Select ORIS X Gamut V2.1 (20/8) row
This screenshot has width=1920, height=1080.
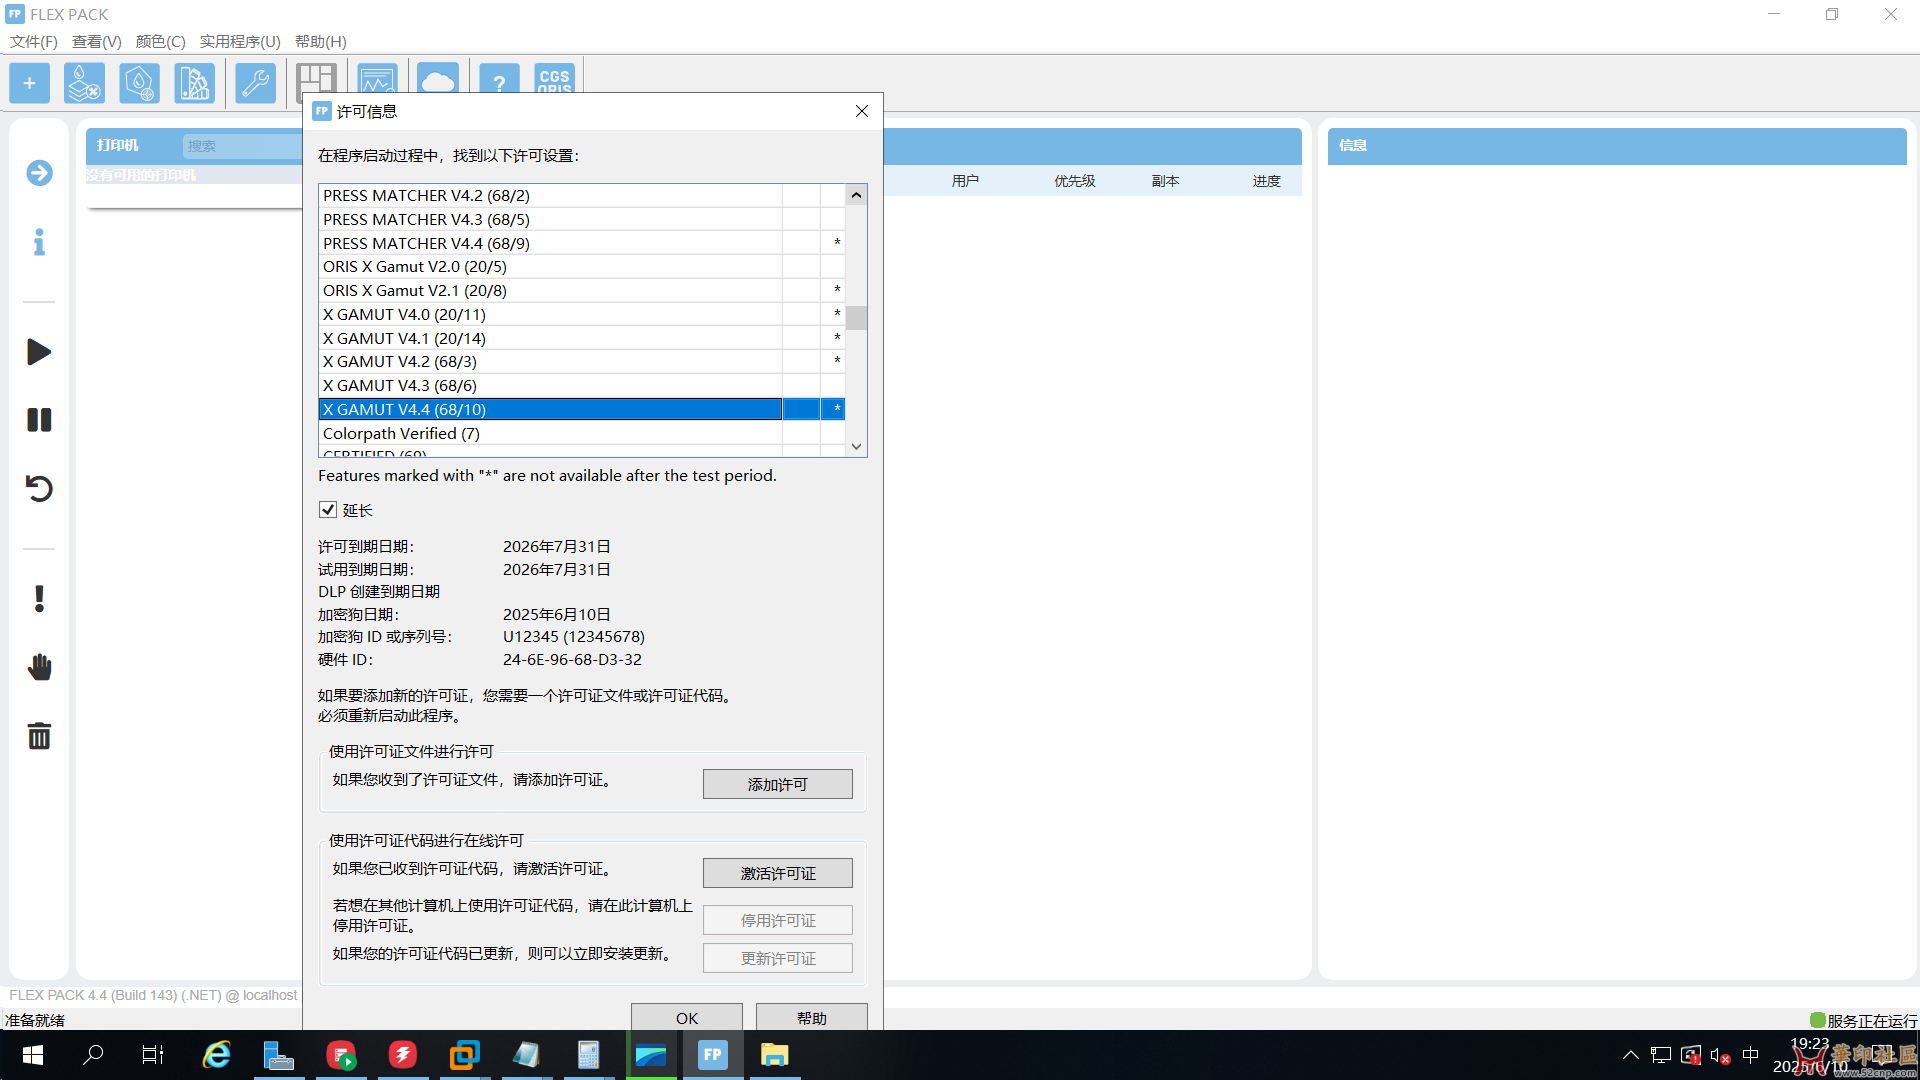(582, 290)
